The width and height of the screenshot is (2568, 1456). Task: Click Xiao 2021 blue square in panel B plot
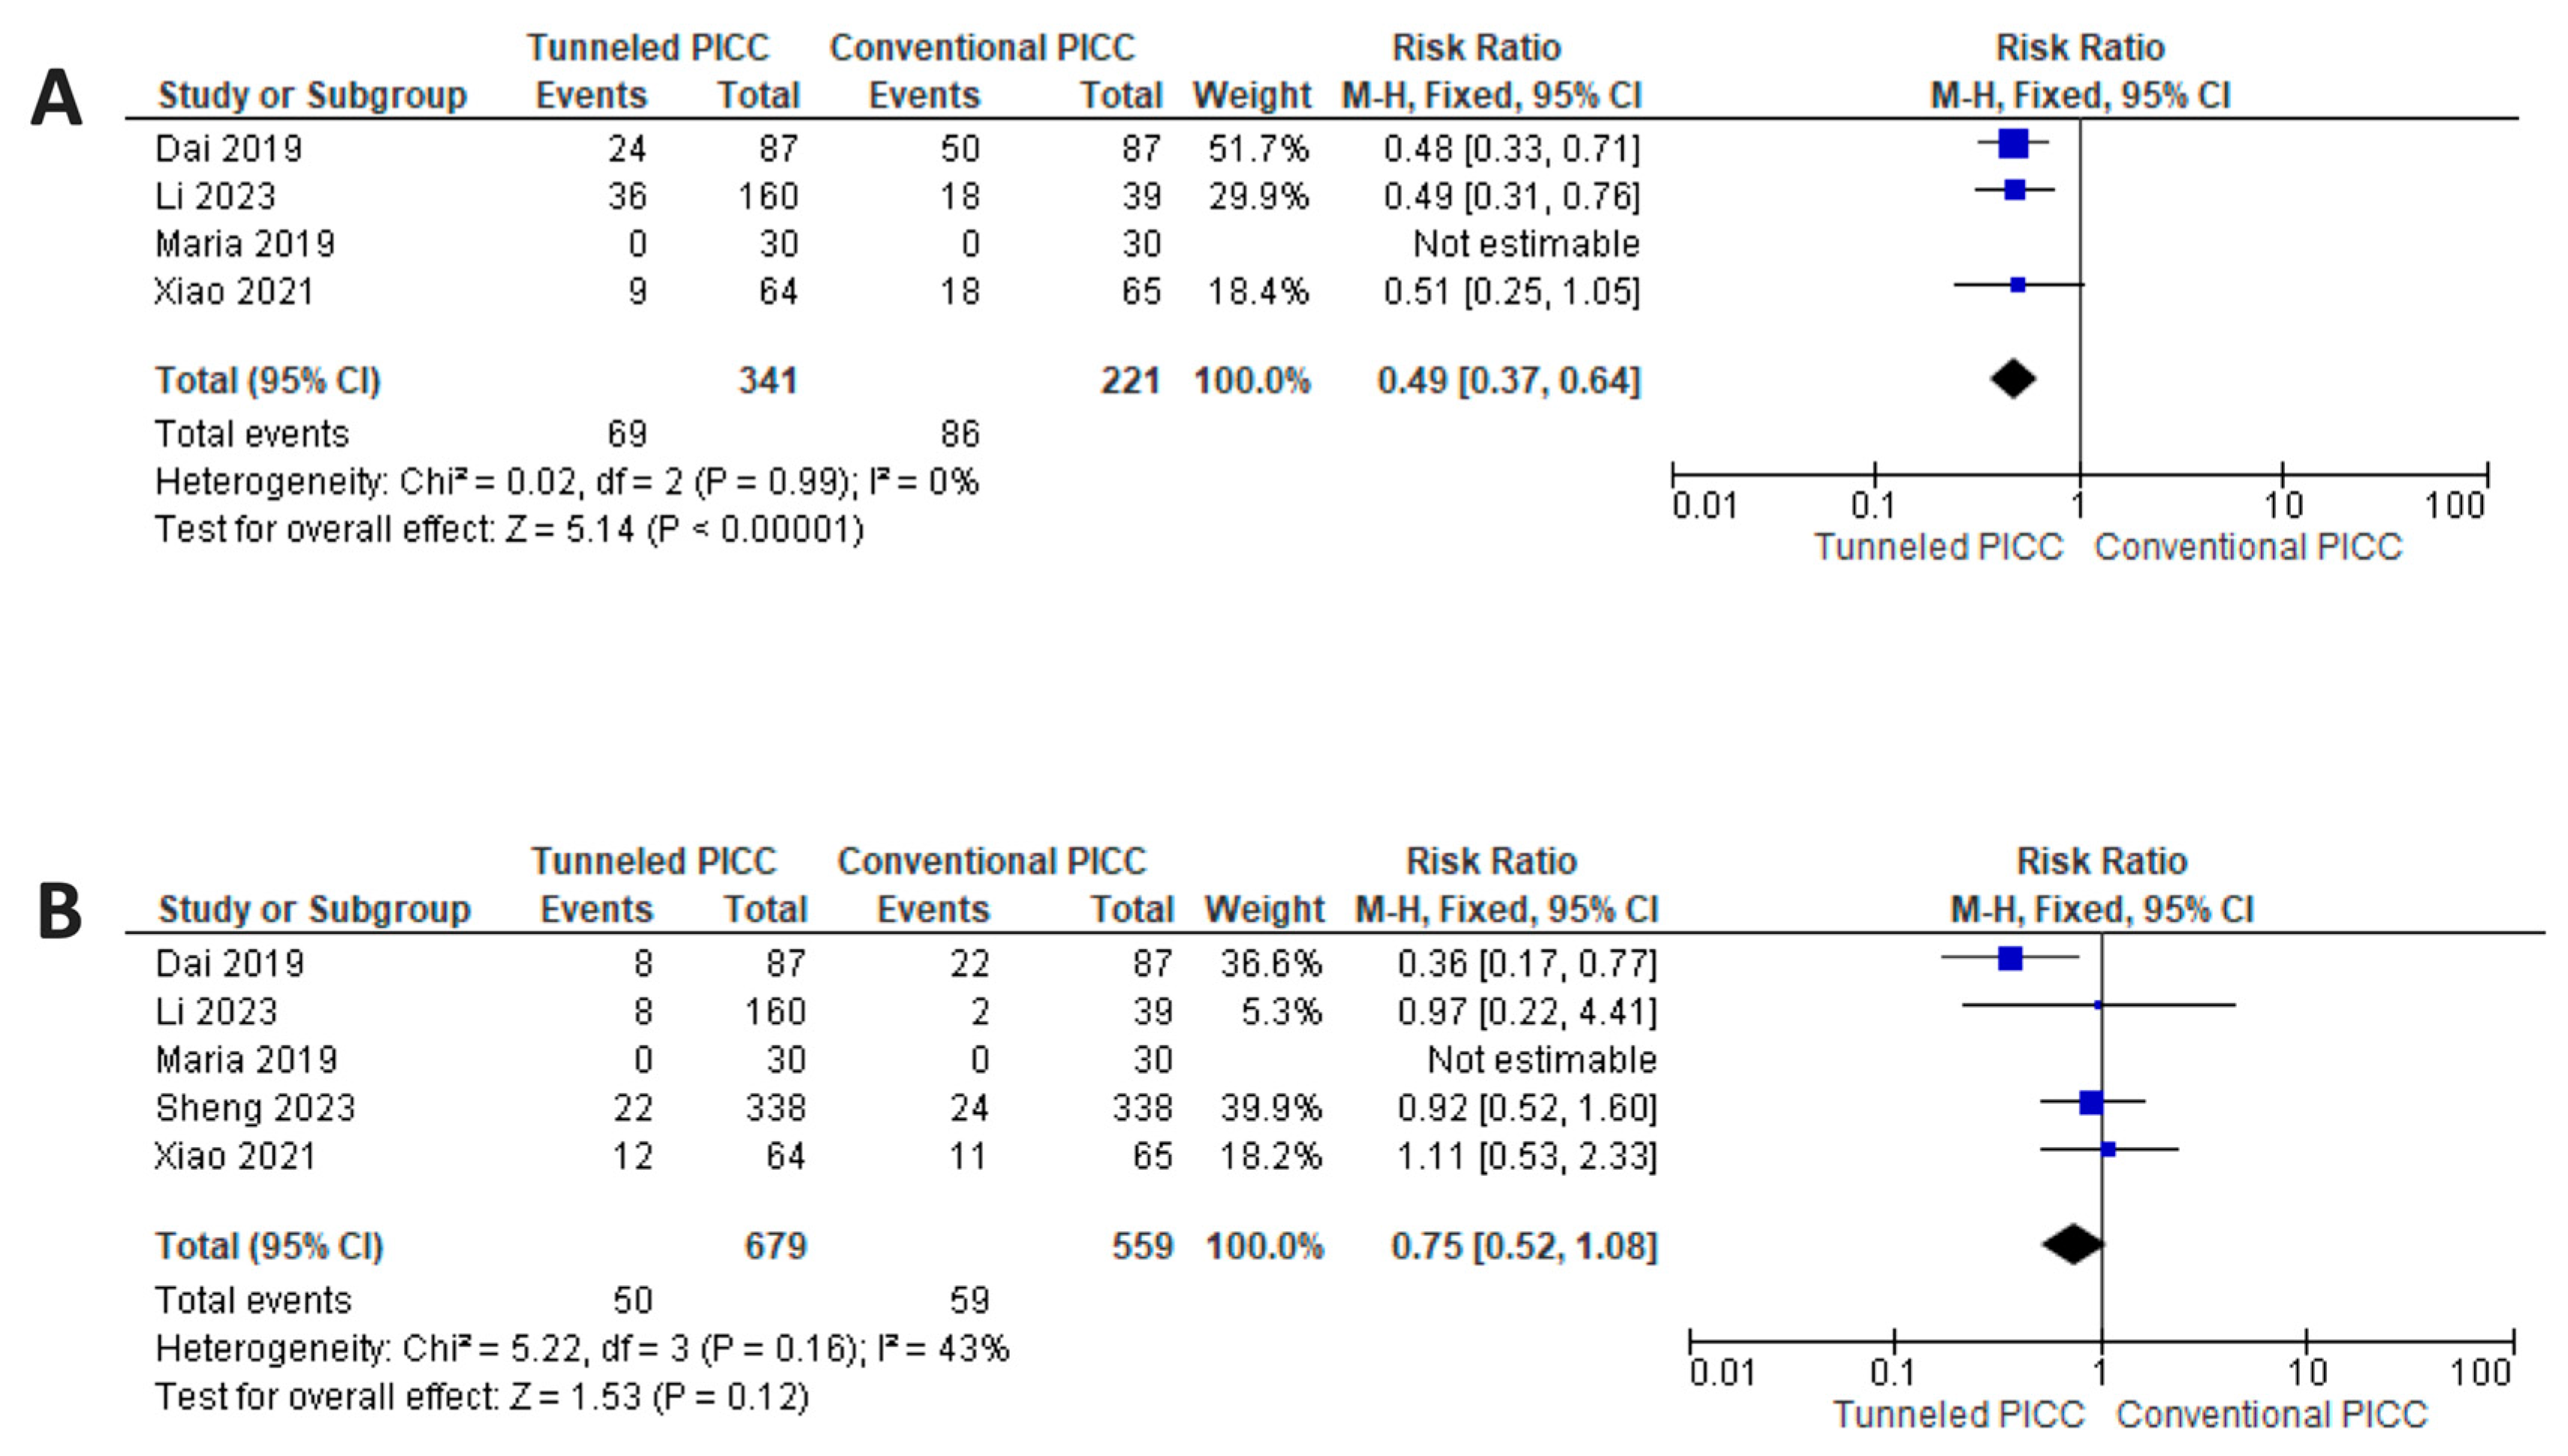[2108, 1150]
